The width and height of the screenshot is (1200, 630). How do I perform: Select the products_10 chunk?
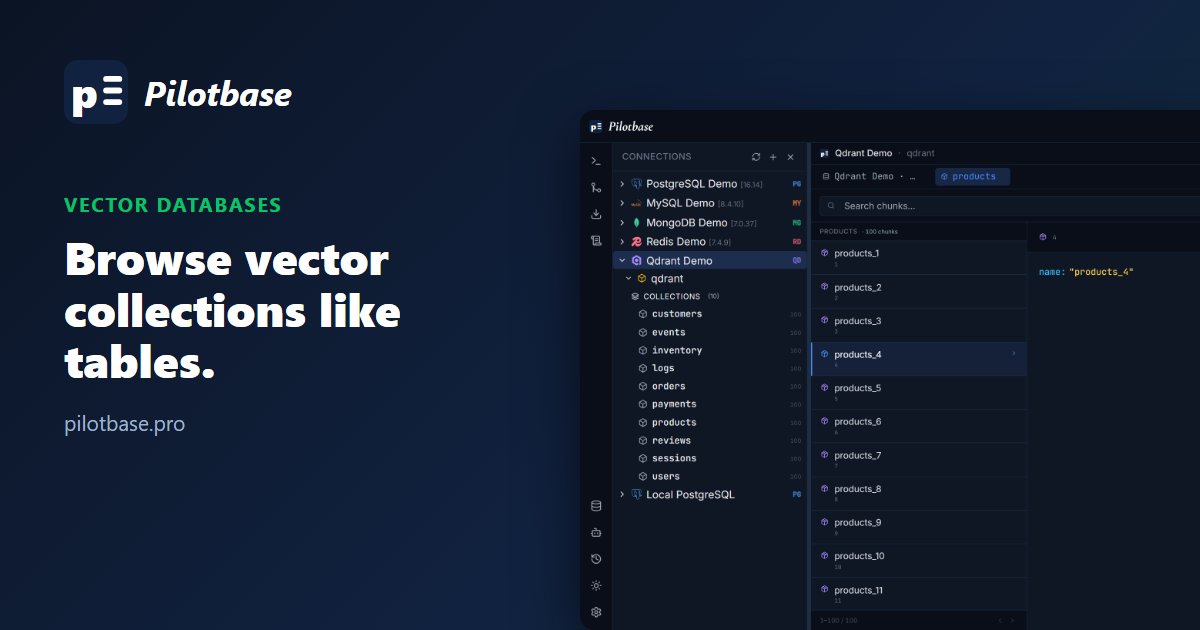tap(919, 560)
